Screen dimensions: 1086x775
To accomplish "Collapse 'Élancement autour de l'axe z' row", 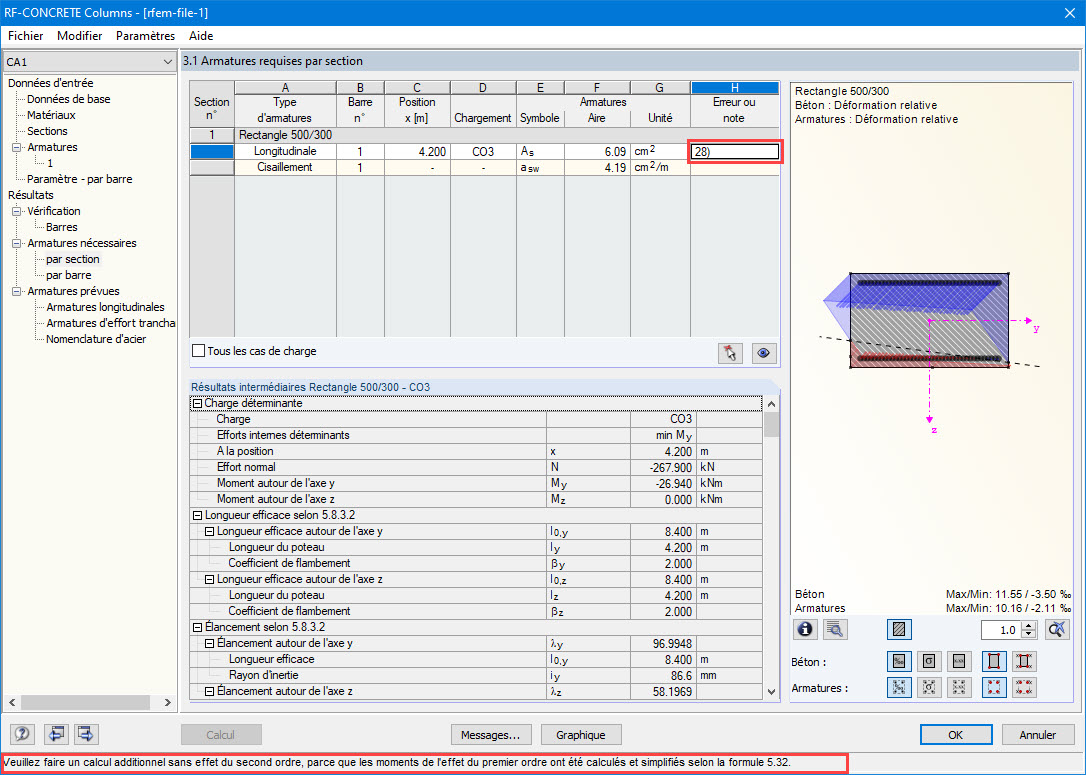I will pyautogui.click(x=210, y=691).
